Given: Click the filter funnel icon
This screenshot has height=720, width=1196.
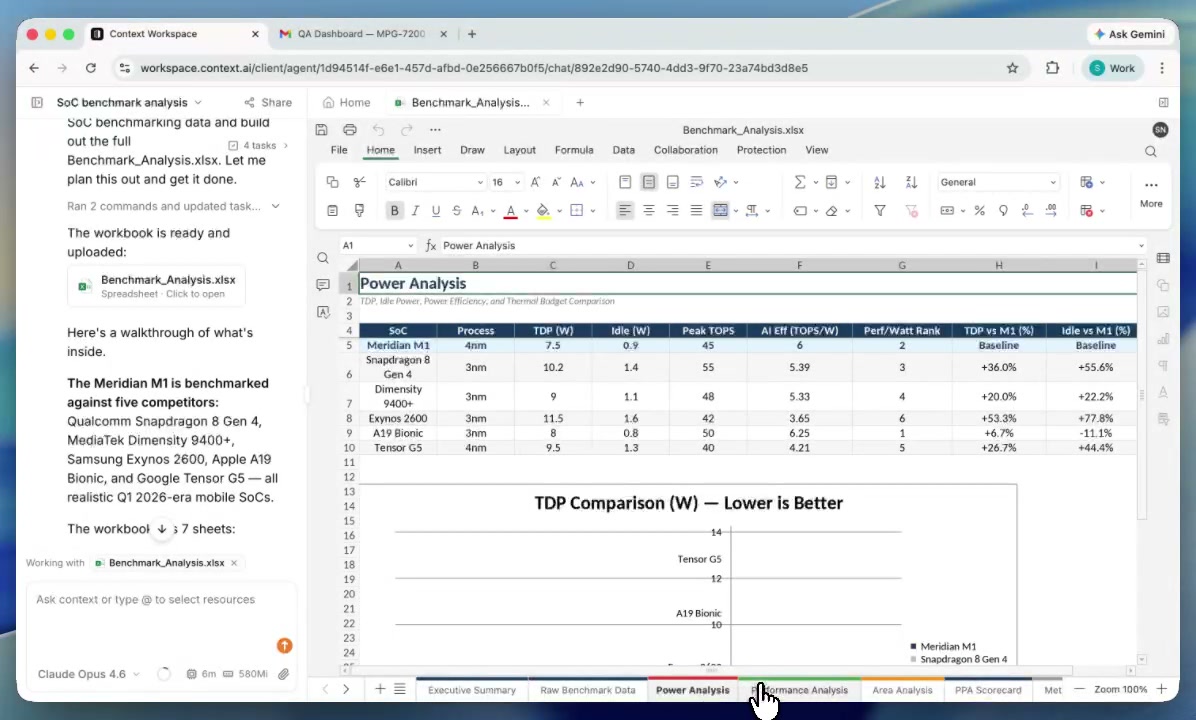Looking at the screenshot, I should click(879, 211).
